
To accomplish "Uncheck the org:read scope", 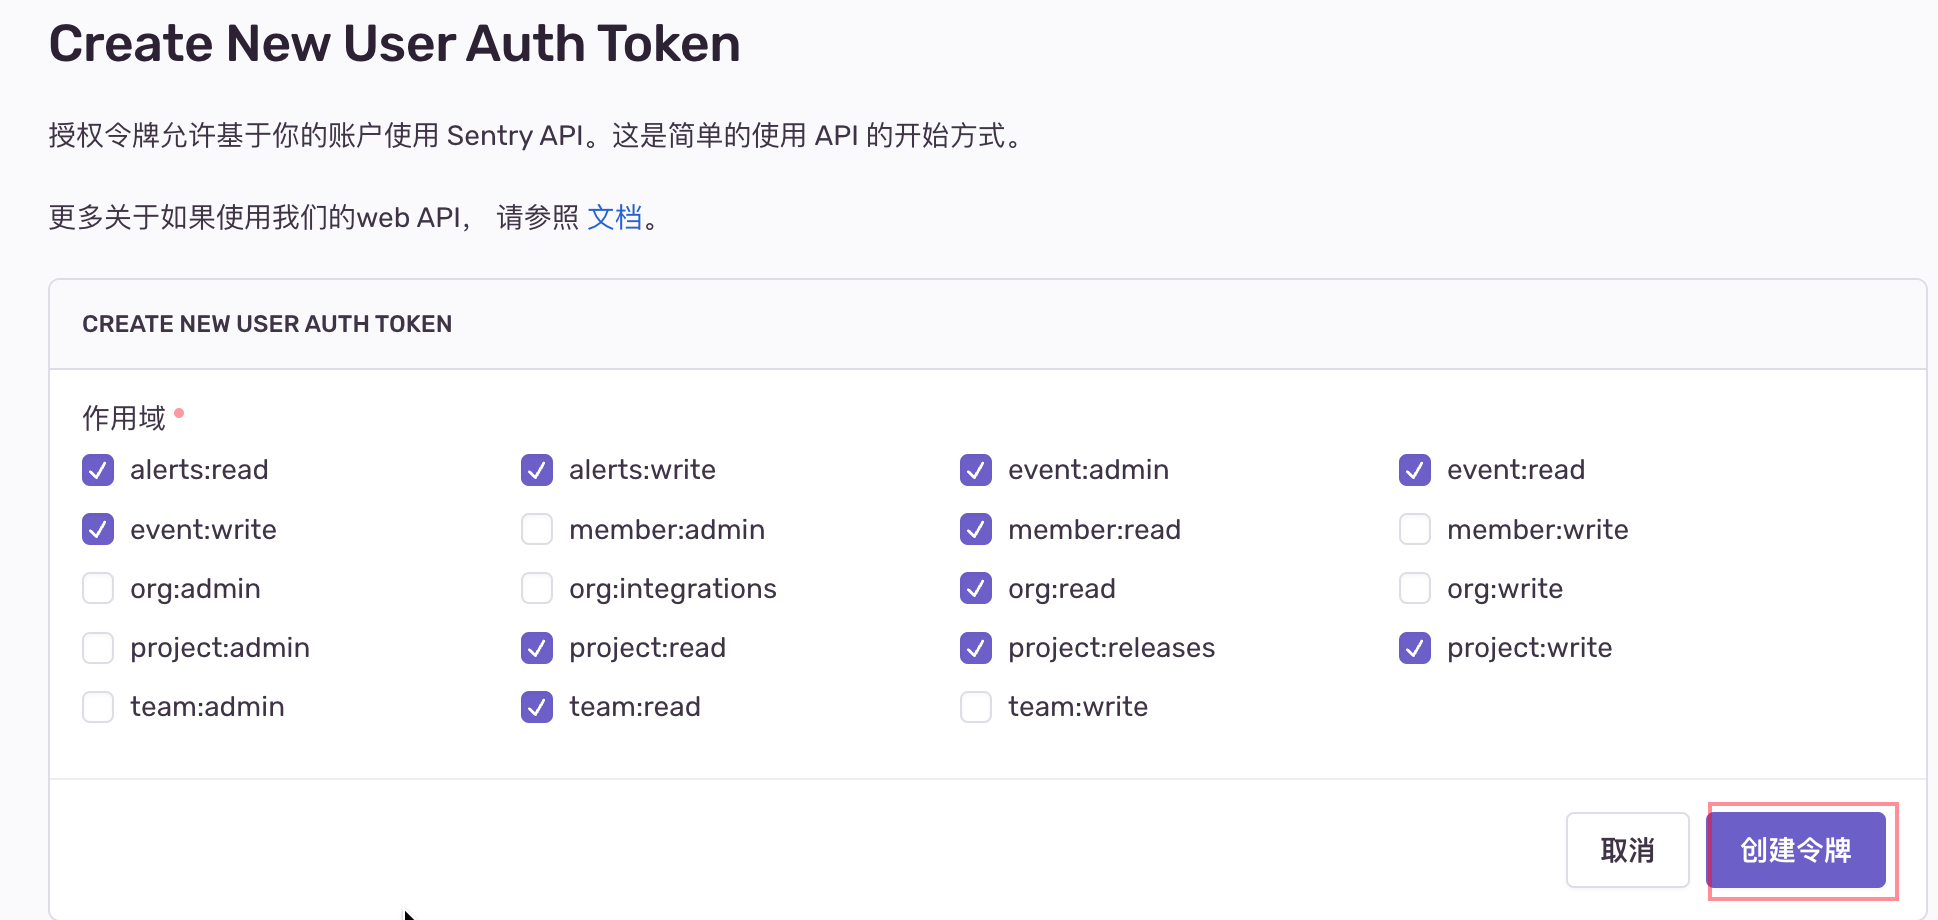I will click(x=976, y=588).
